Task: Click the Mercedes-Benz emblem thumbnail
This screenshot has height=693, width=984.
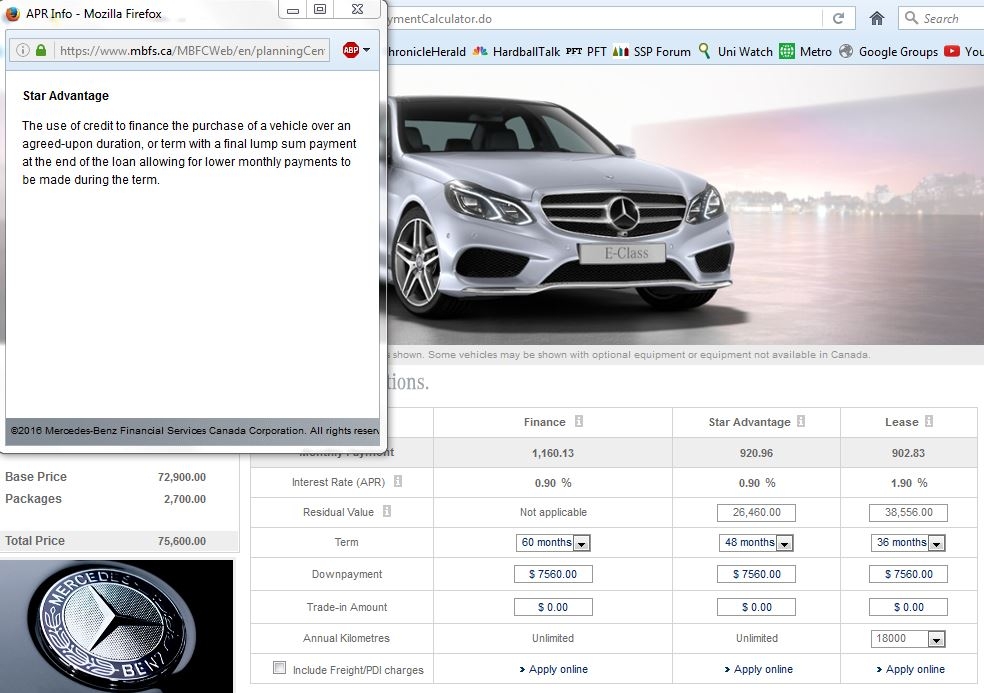Action: [117, 626]
